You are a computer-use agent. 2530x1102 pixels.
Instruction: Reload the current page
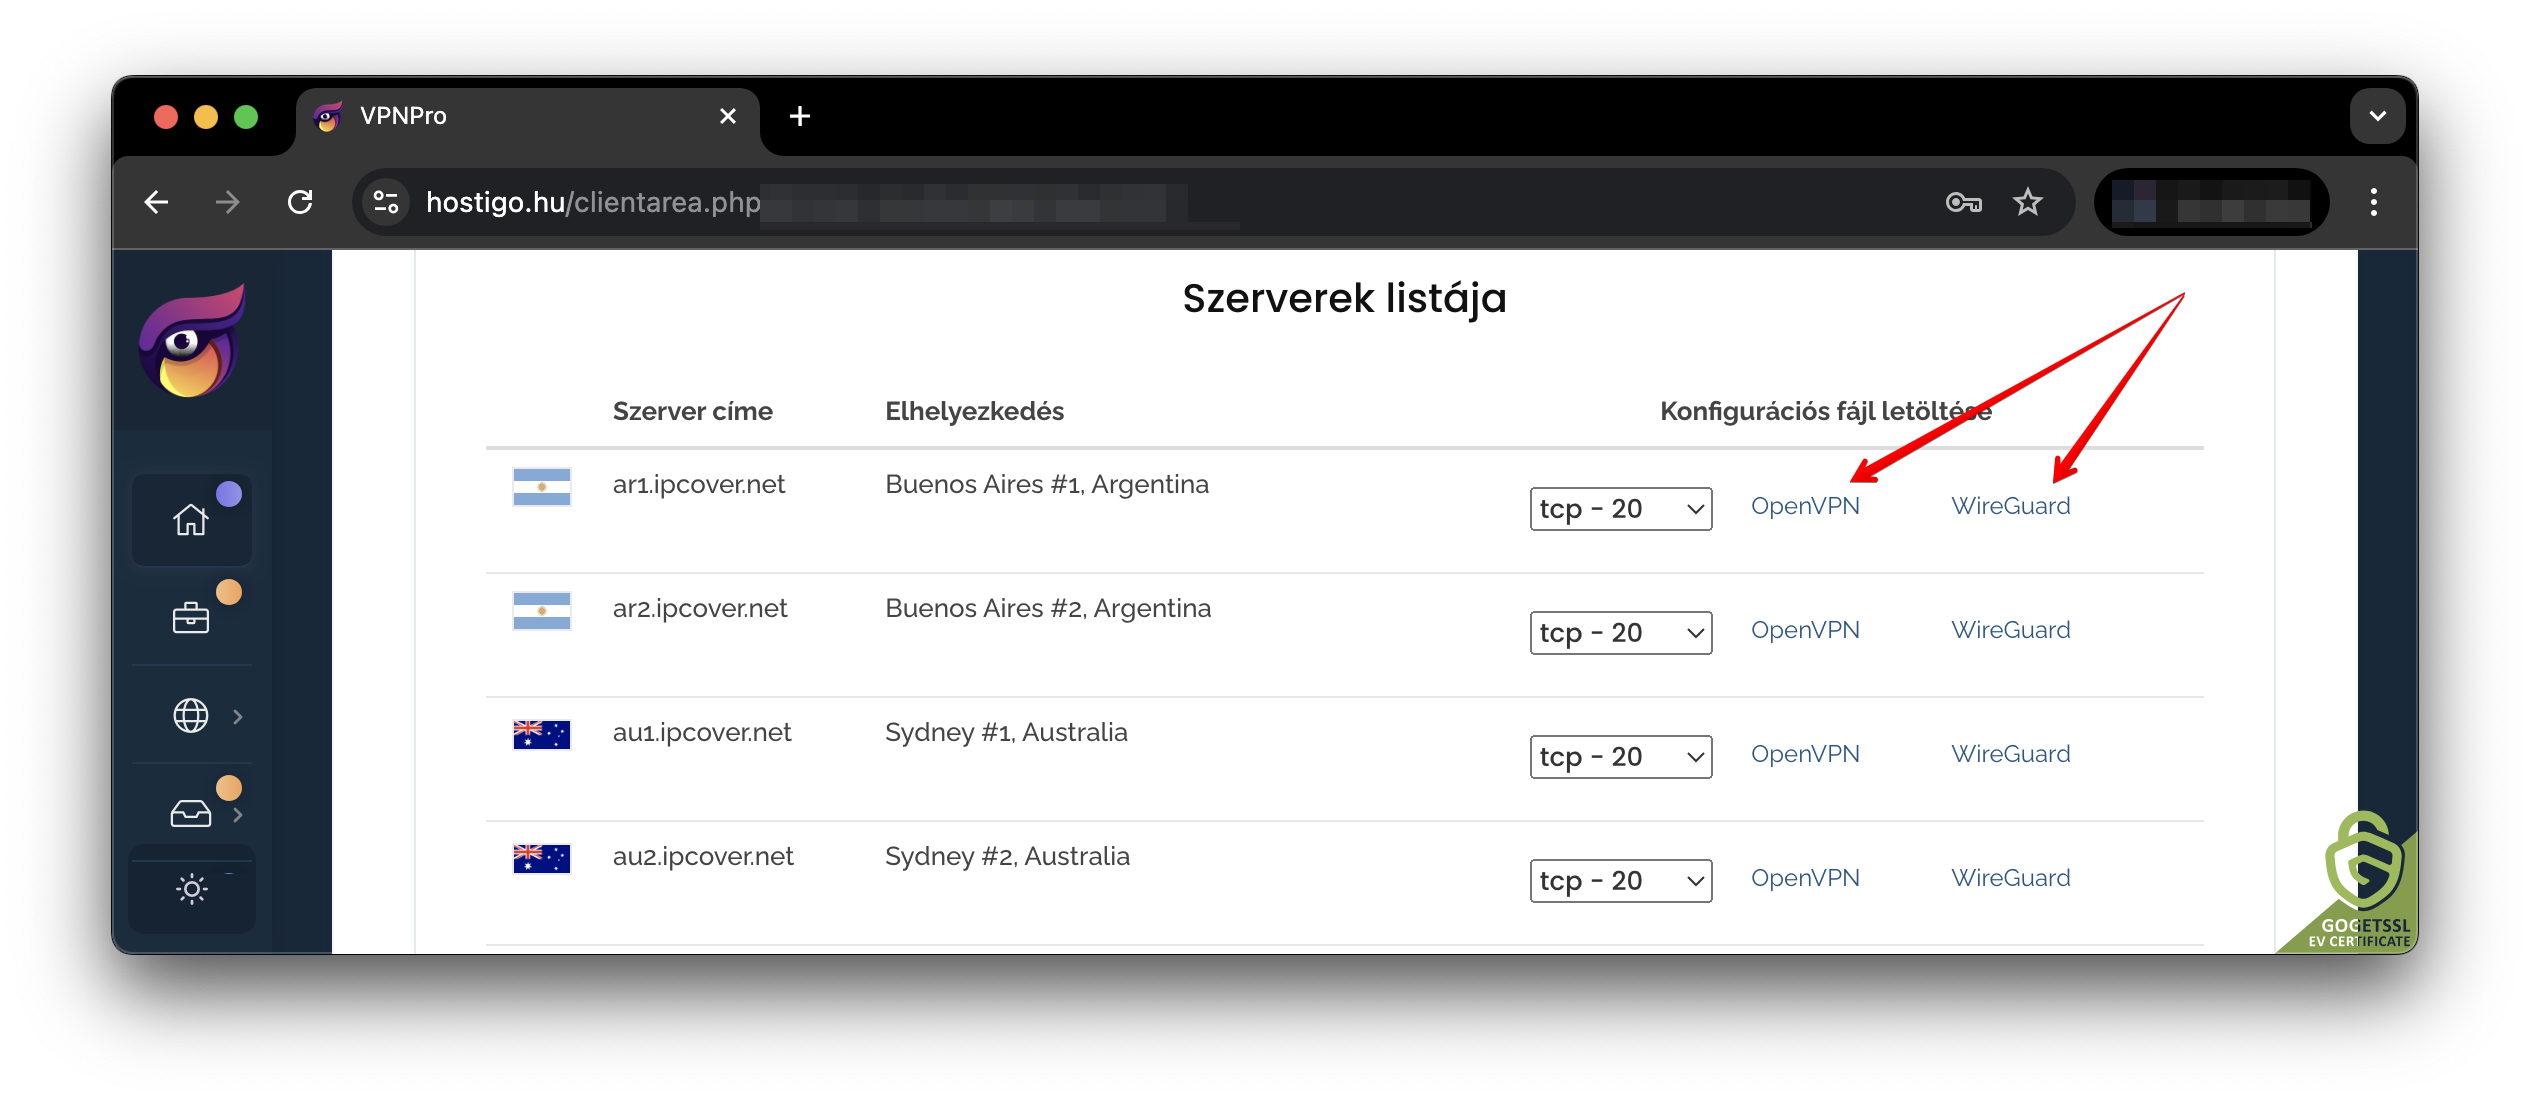pos(300,202)
